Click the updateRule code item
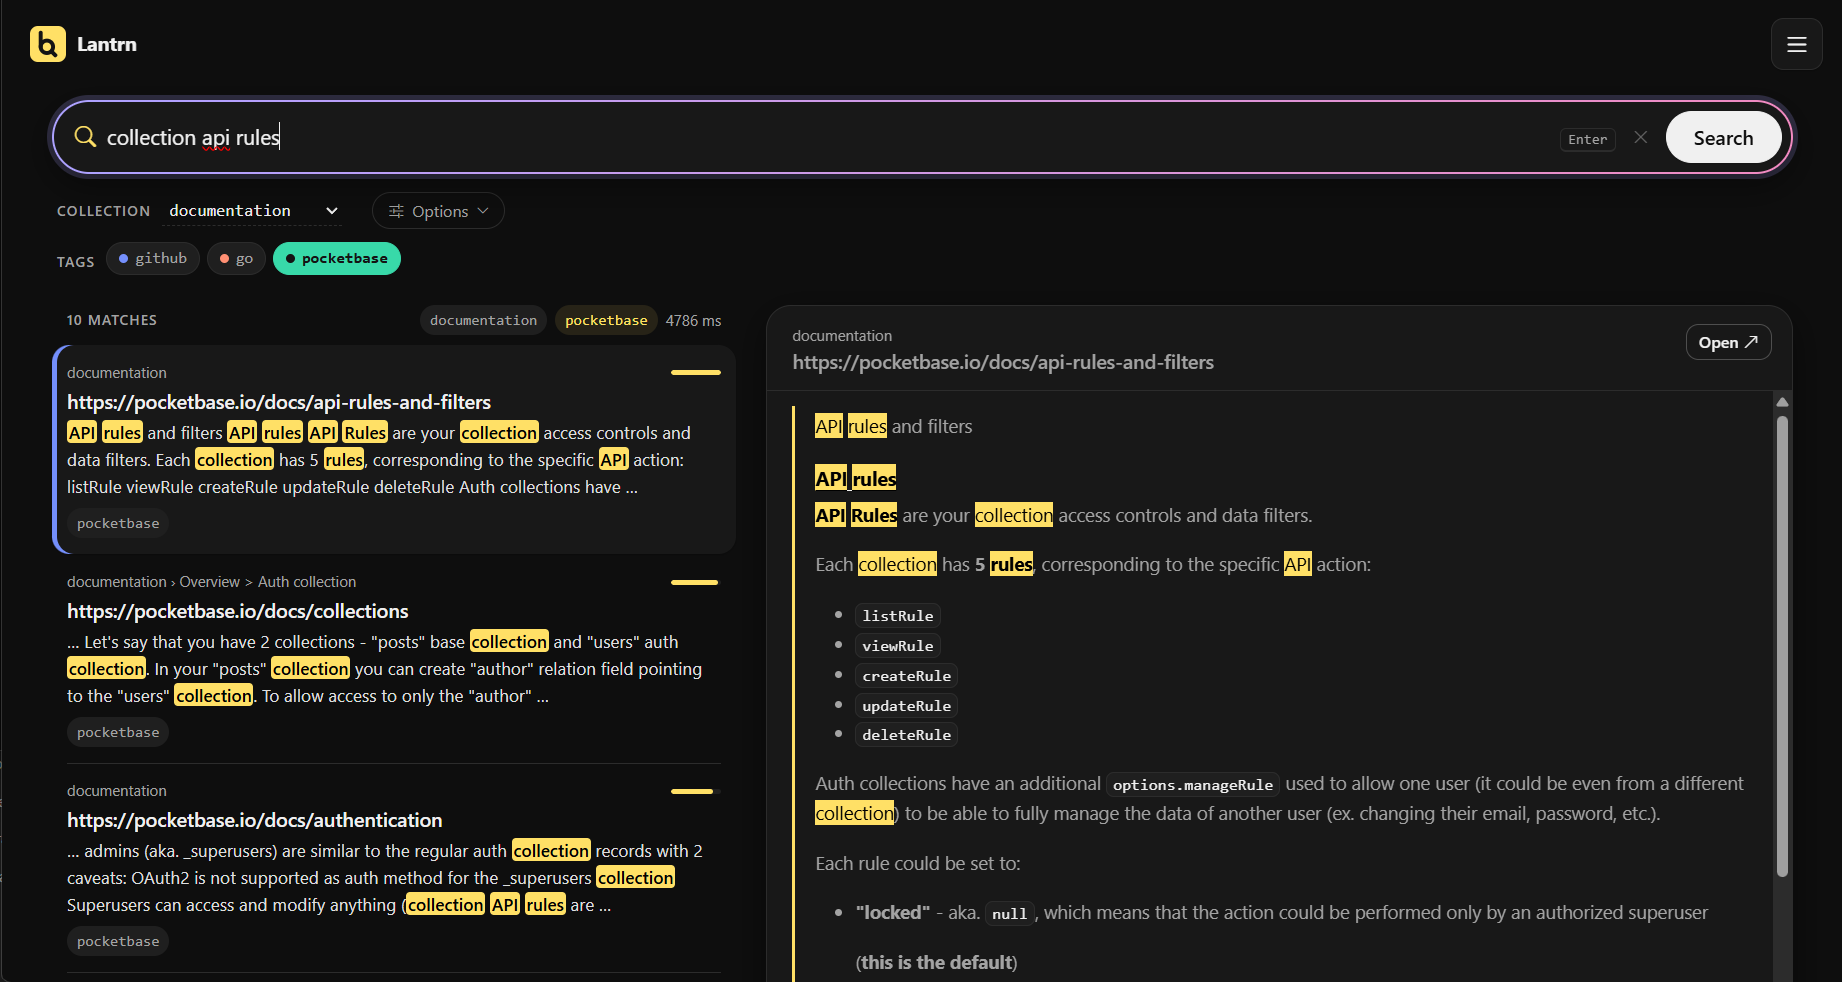This screenshot has height=982, width=1842. click(x=906, y=706)
